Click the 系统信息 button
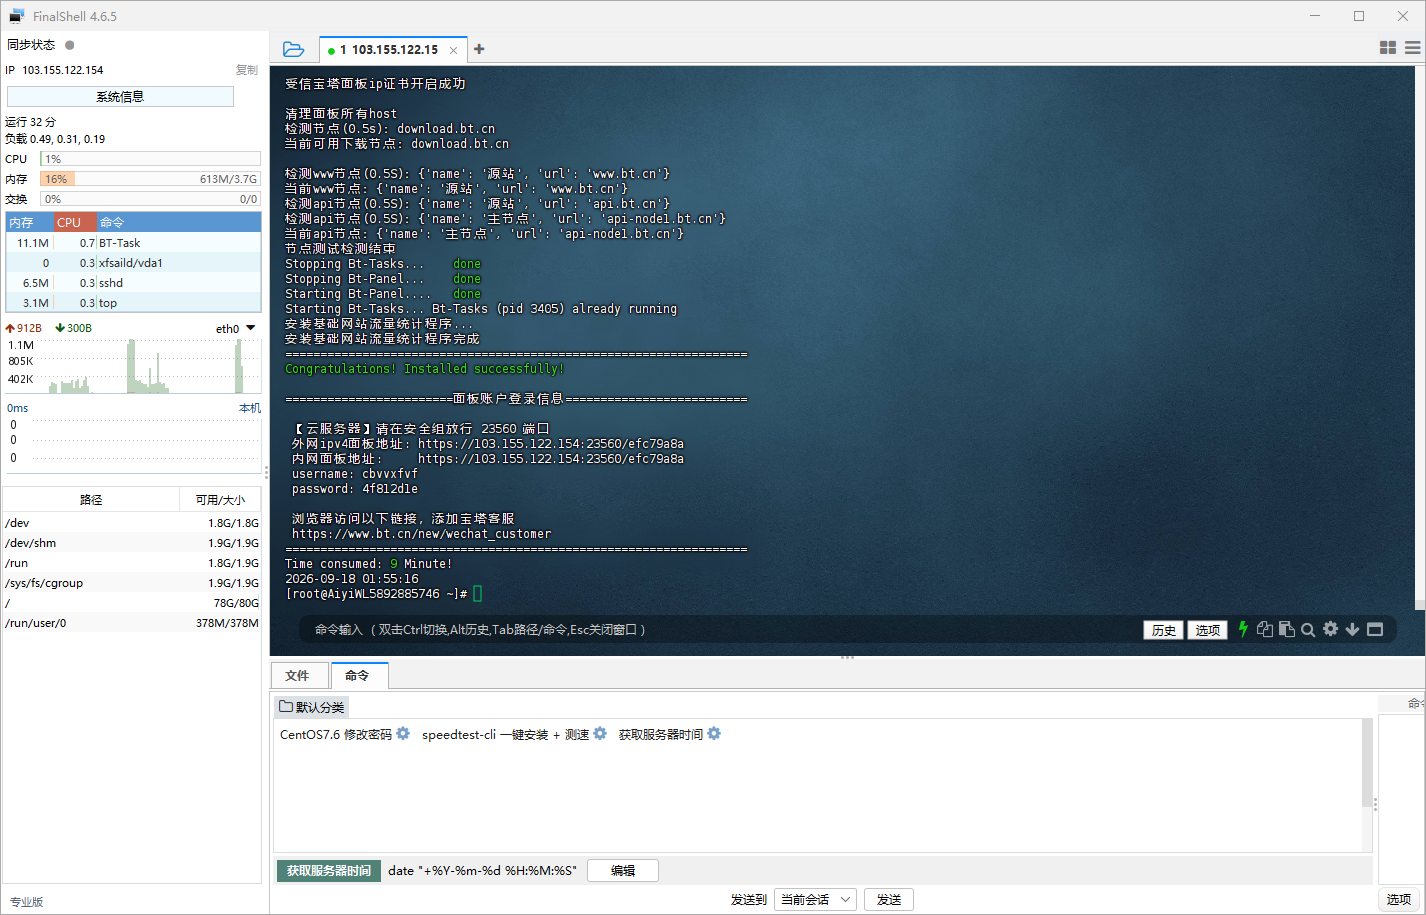Viewport: 1426px width, 915px height. pyautogui.click(x=120, y=96)
